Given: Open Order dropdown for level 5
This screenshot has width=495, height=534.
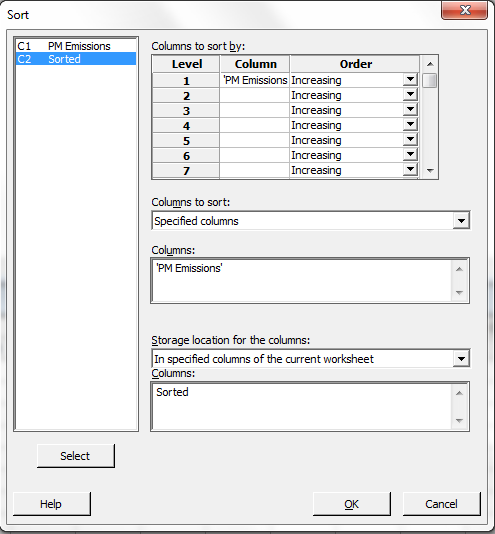Looking at the screenshot, I should tap(410, 140).
